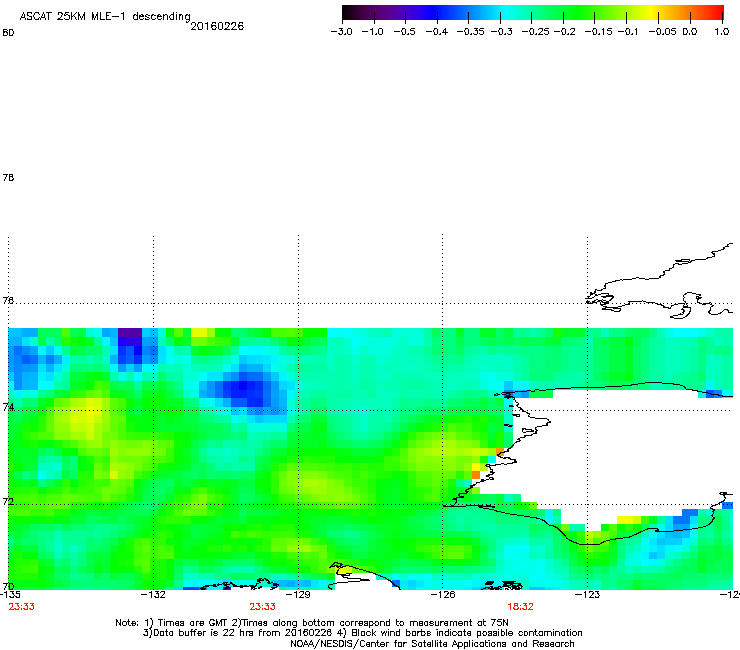Click the -0.3 color scale label
The image size is (740, 650).
coord(502,32)
